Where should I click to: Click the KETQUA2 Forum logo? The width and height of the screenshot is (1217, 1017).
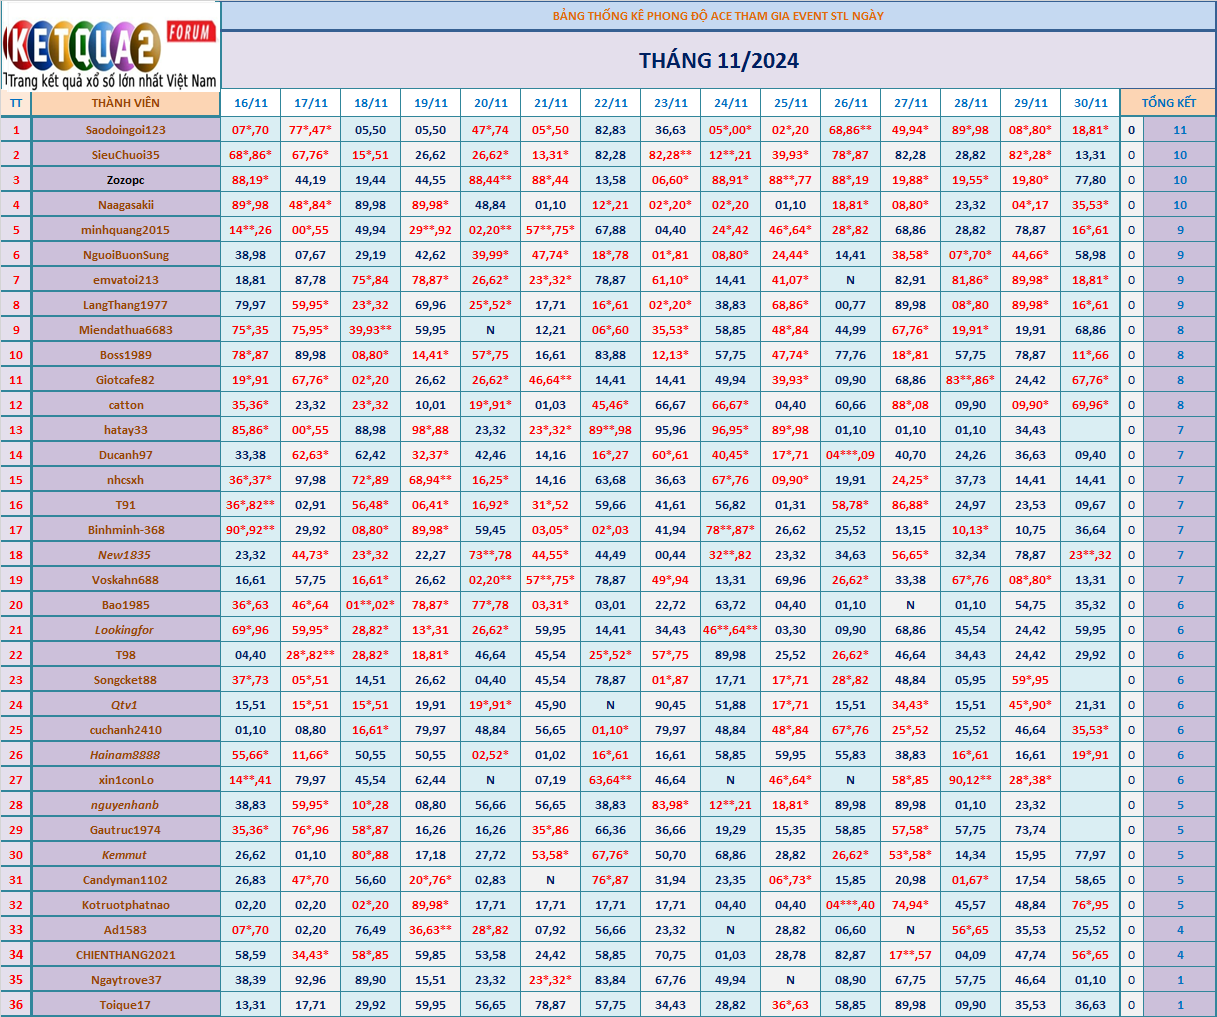[x=110, y=46]
